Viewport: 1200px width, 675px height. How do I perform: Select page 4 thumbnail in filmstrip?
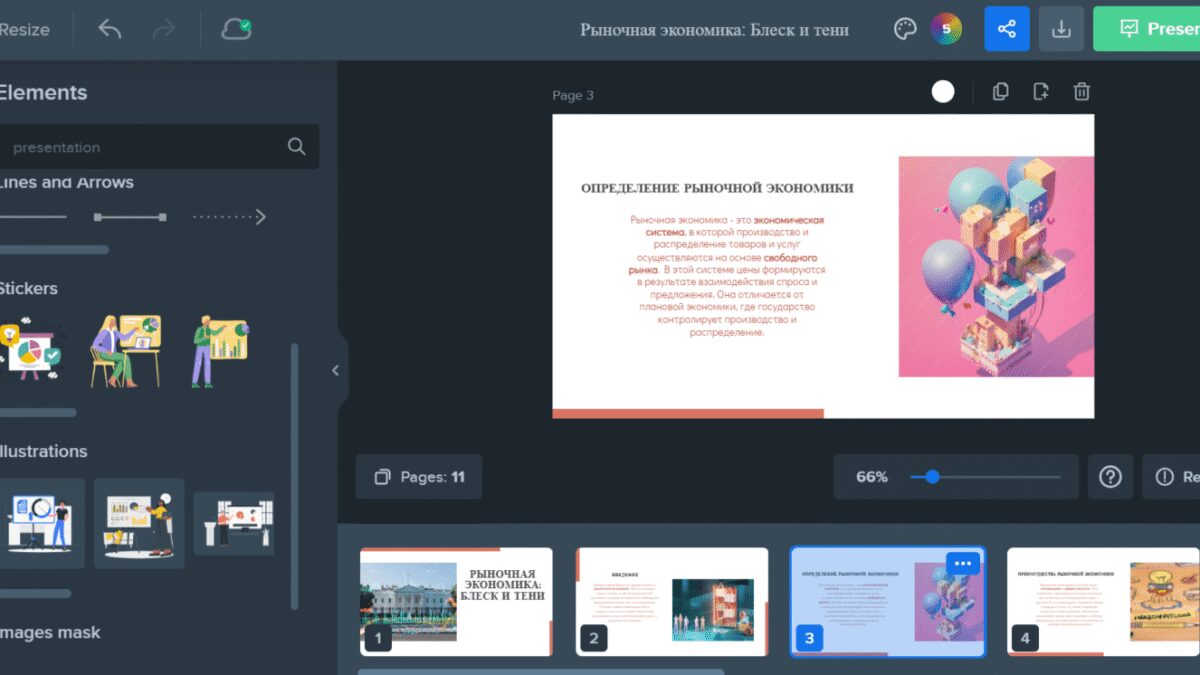[x=1103, y=602]
